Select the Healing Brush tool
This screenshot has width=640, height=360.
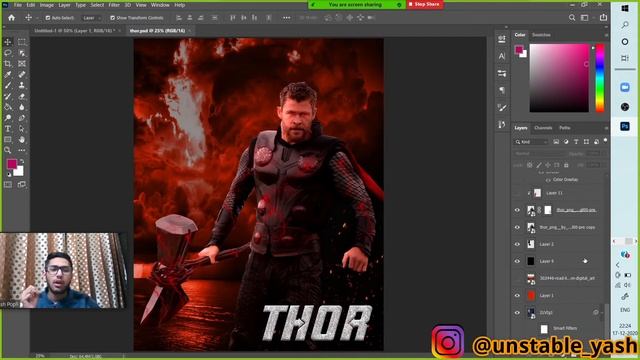coord(22,75)
